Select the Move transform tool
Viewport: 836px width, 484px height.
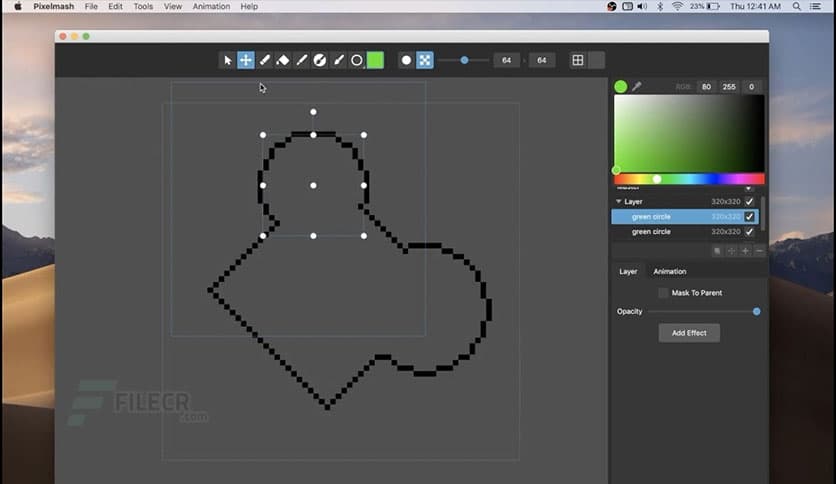click(246, 60)
